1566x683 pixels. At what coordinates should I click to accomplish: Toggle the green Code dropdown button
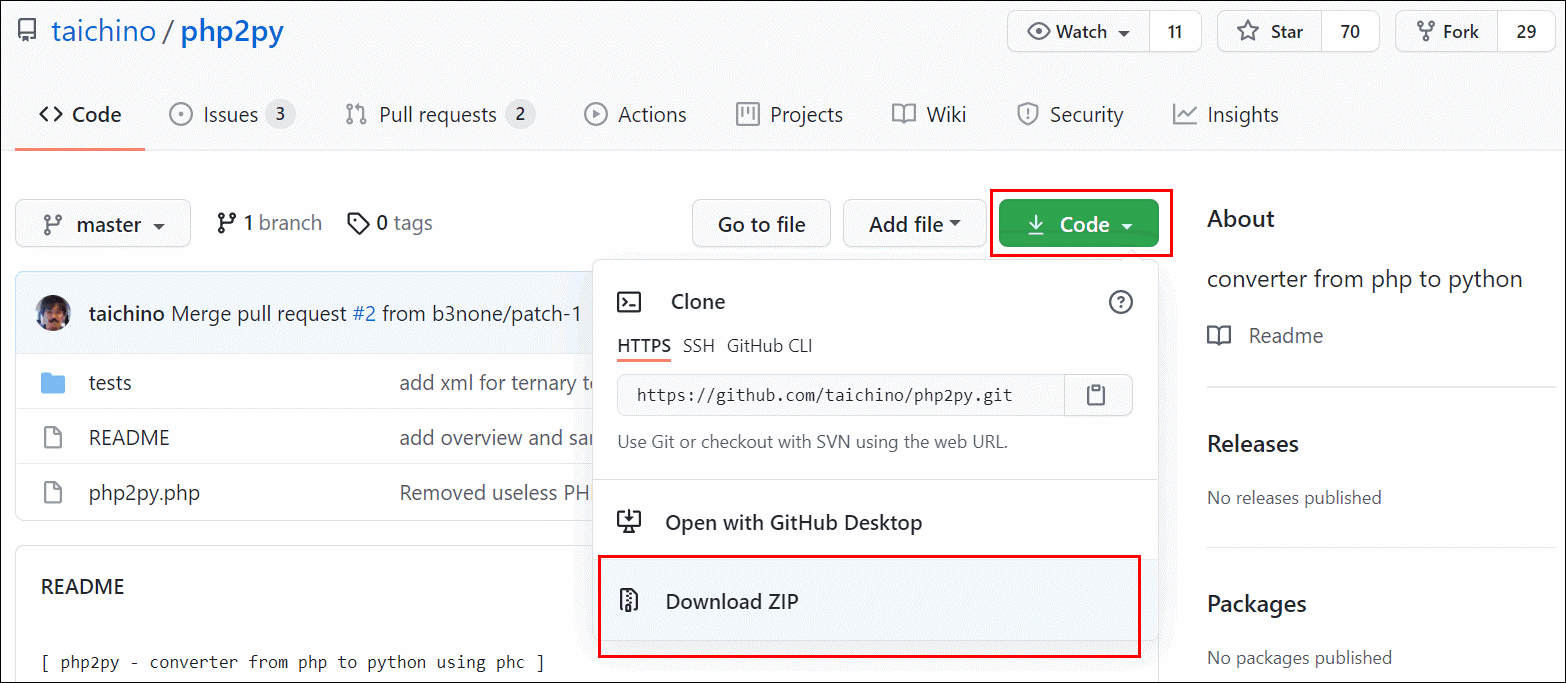point(1079,224)
